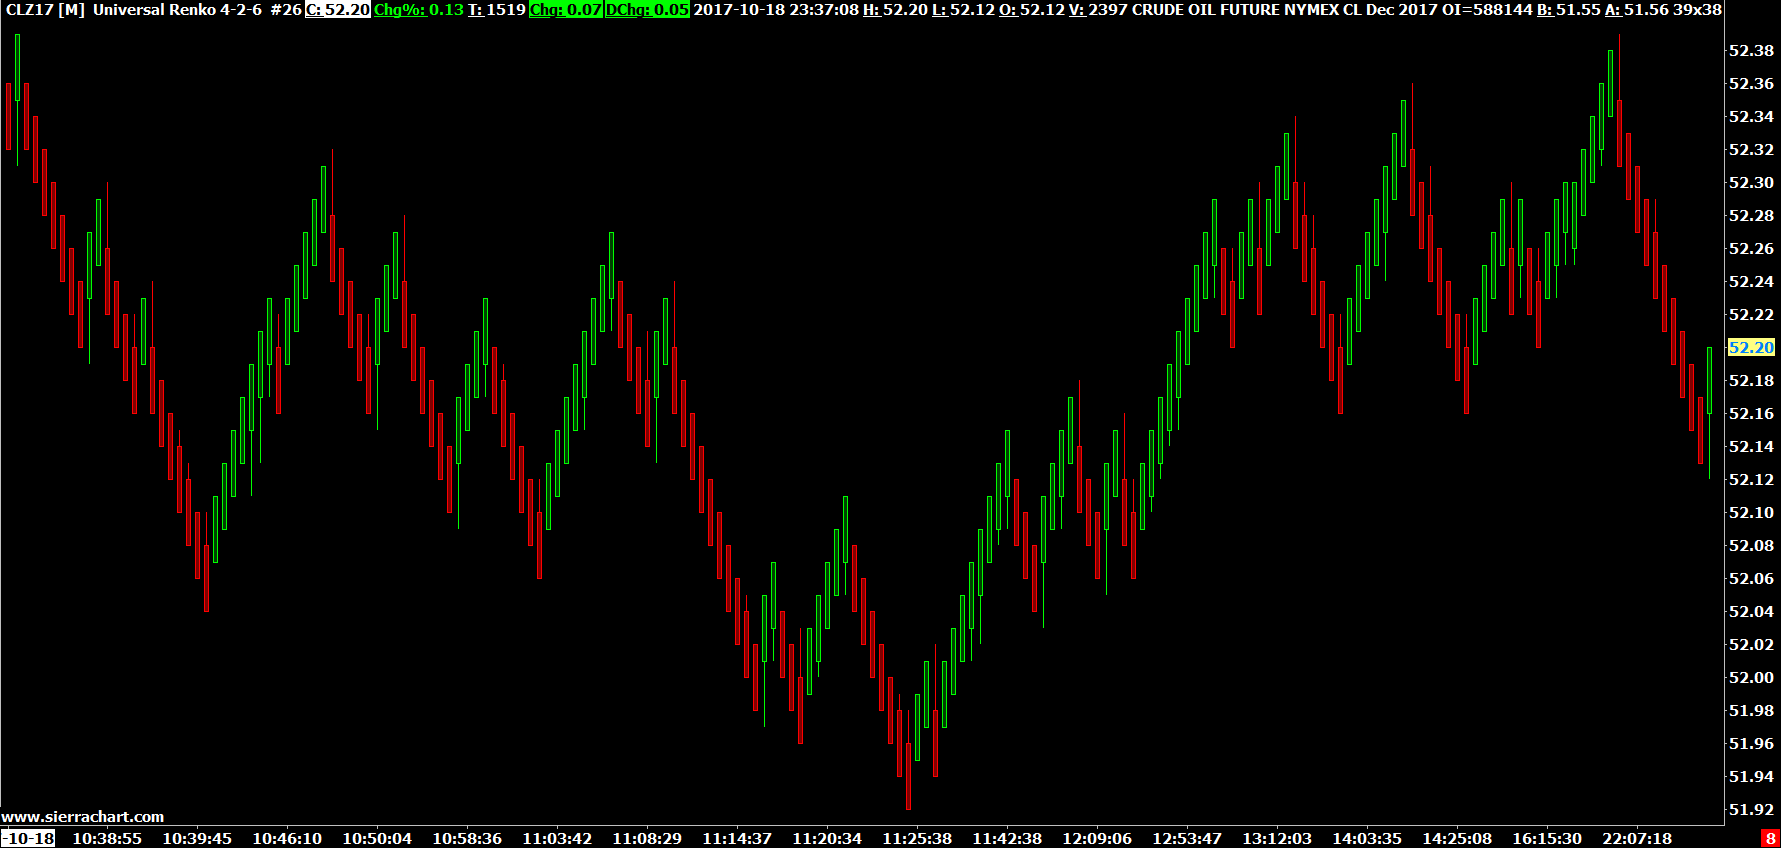Image resolution: width=1781 pixels, height=848 pixels.
Task: Select the 16:15:30 time axis label
Action: (1547, 839)
